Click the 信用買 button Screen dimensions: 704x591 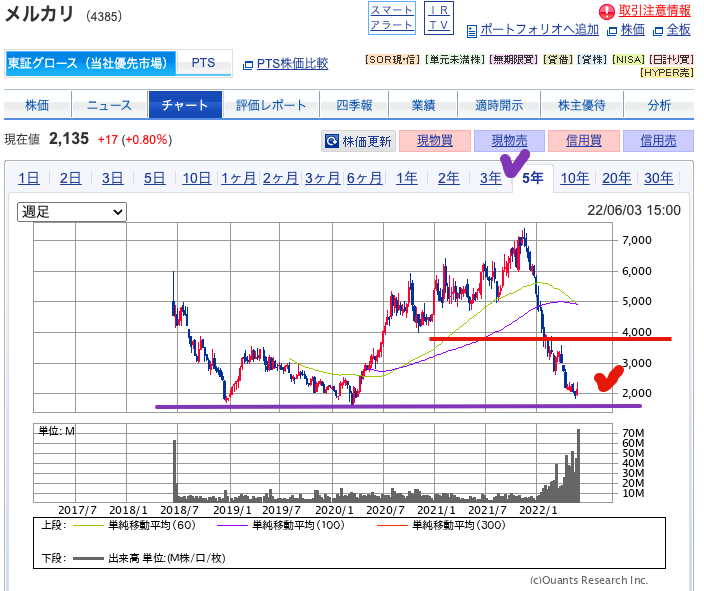click(x=584, y=141)
